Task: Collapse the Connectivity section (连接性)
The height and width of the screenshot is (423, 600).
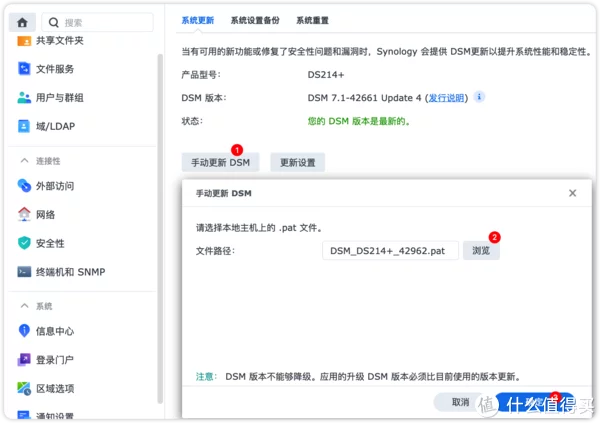Action: coord(24,161)
